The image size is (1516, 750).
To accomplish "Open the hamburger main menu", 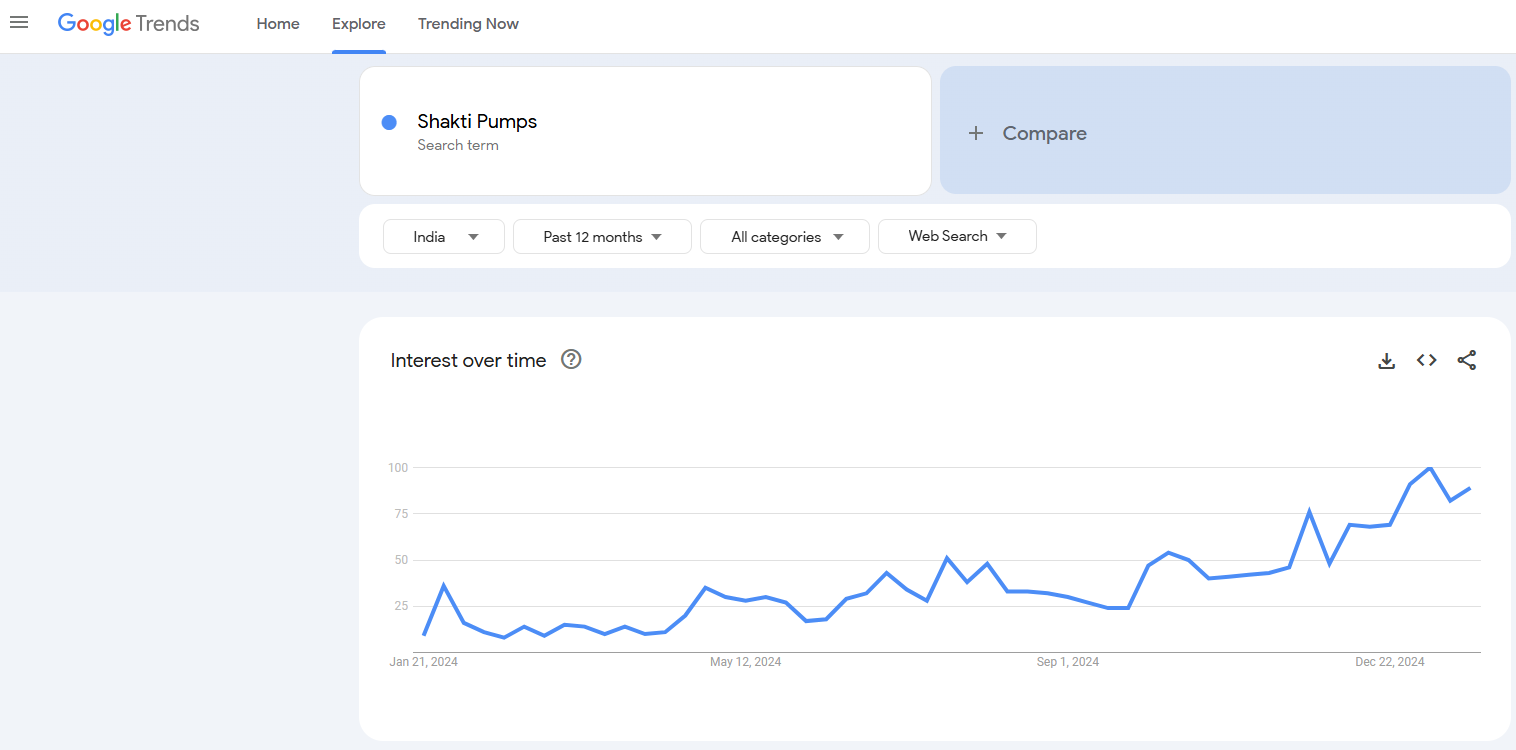I will tap(19, 22).
